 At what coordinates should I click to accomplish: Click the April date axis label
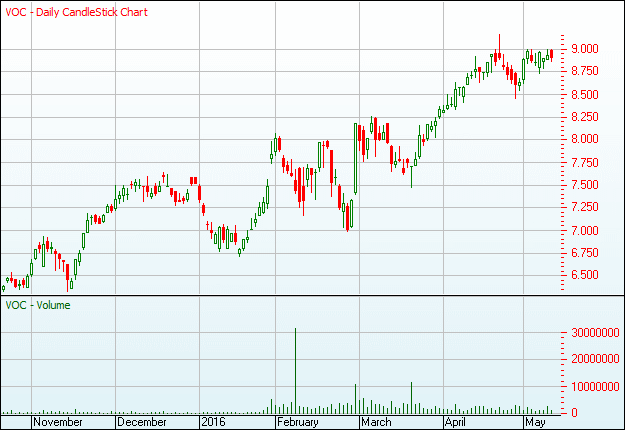[455, 422]
